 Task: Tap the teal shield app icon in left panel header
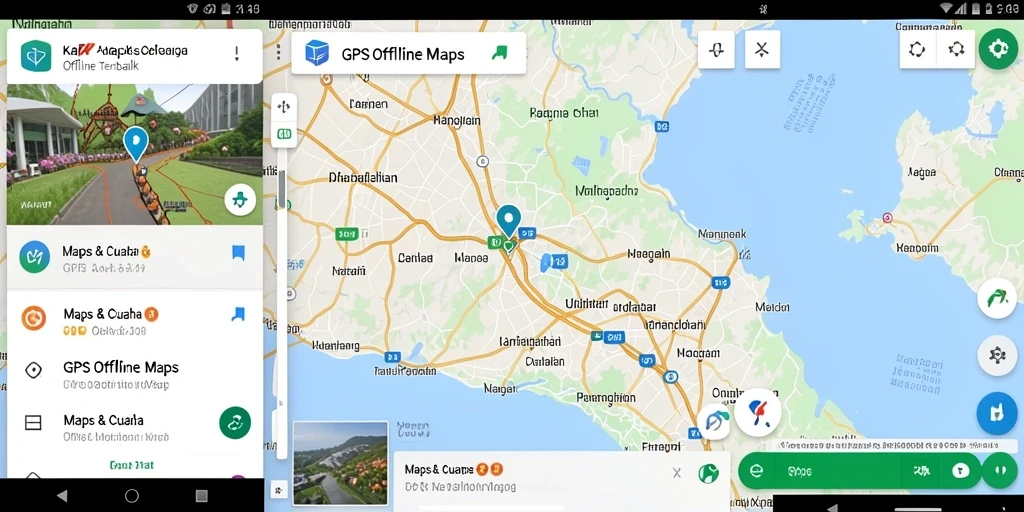pyautogui.click(x=36, y=56)
